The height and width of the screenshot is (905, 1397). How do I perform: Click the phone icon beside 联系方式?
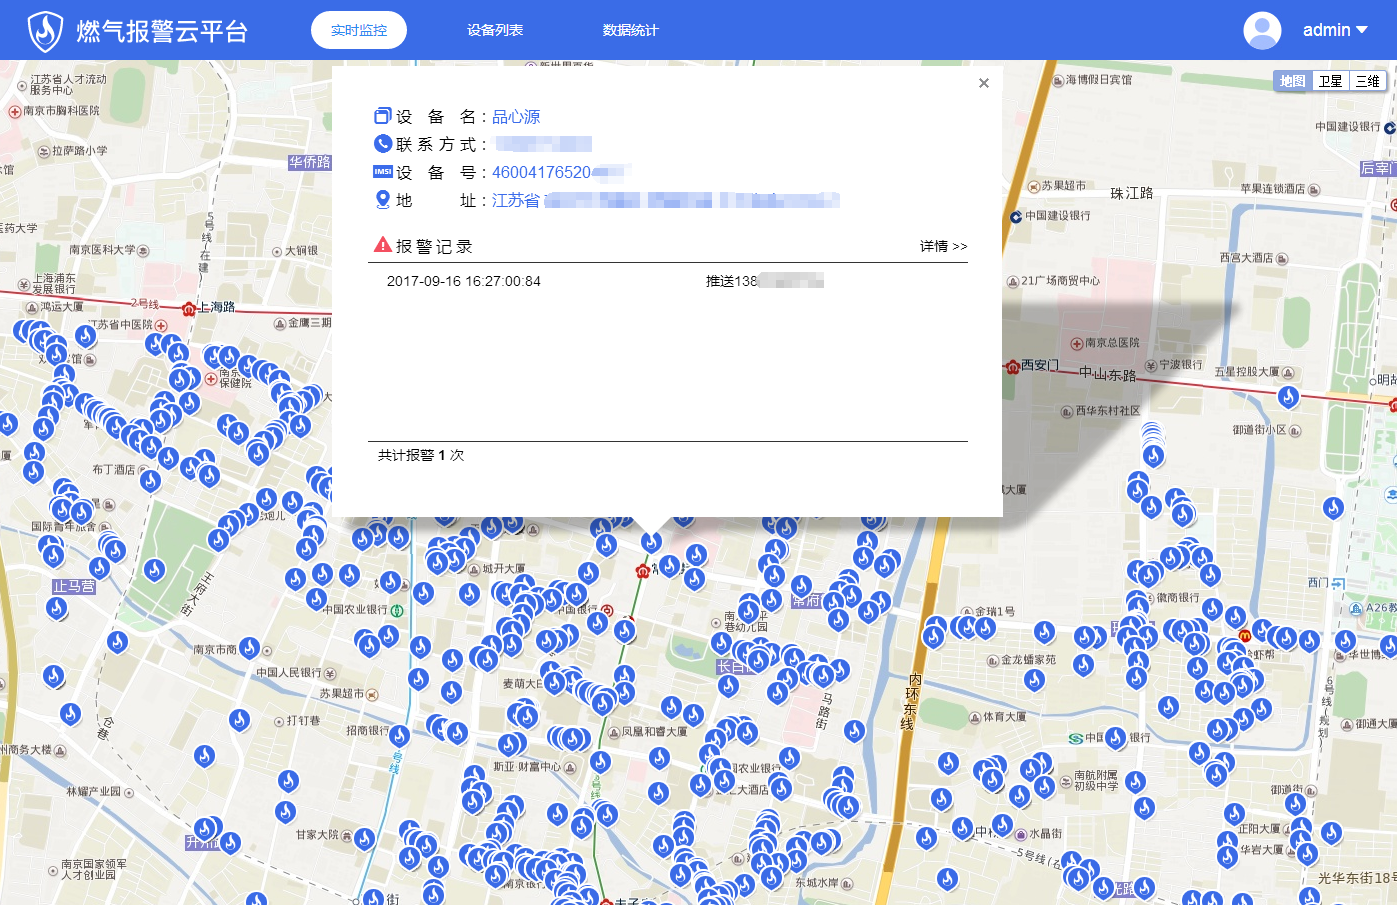(x=382, y=144)
